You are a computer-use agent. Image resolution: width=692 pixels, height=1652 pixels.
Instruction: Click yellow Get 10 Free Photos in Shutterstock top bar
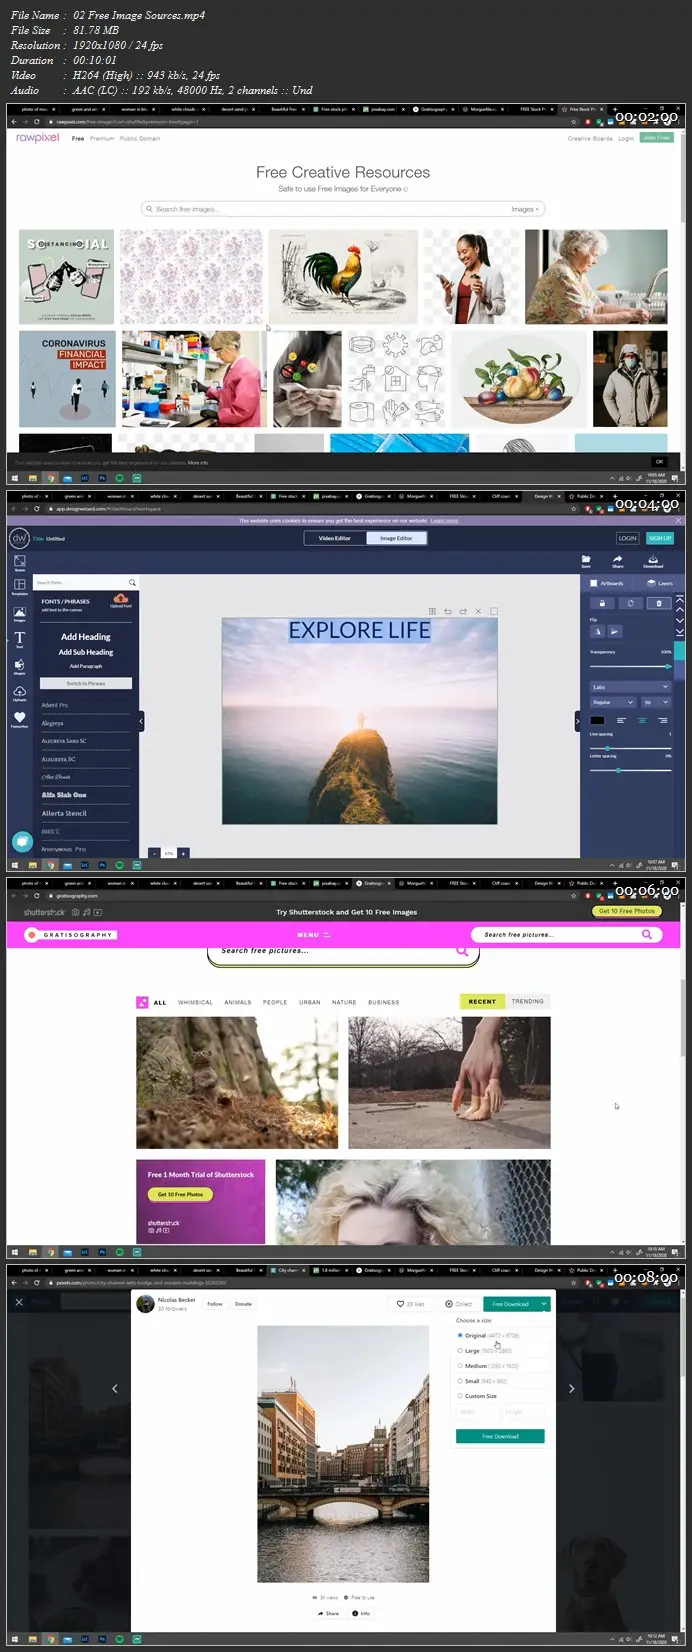(x=627, y=911)
